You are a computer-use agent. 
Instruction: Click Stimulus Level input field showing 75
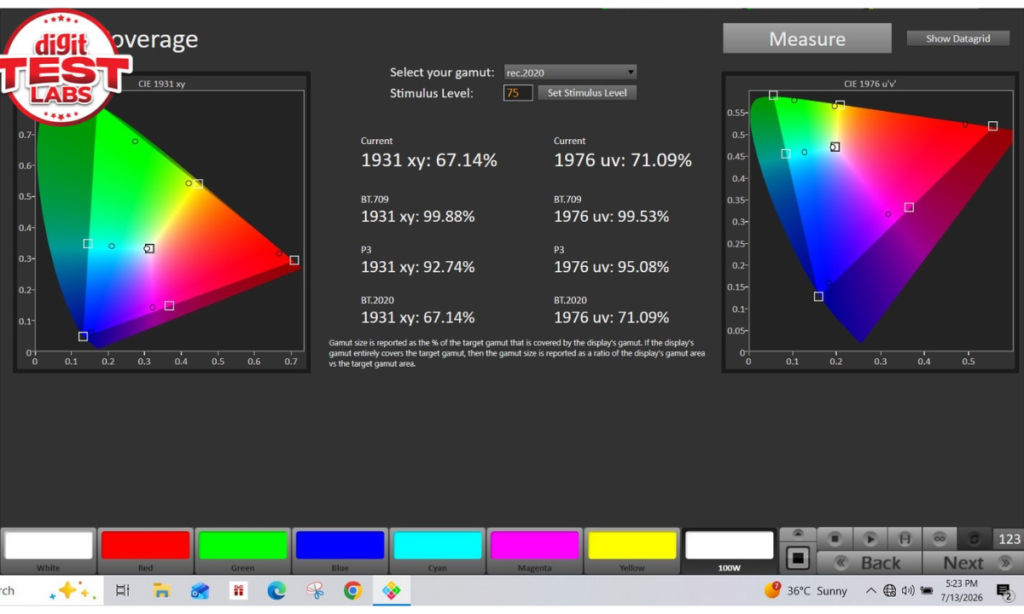click(x=518, y=93)
